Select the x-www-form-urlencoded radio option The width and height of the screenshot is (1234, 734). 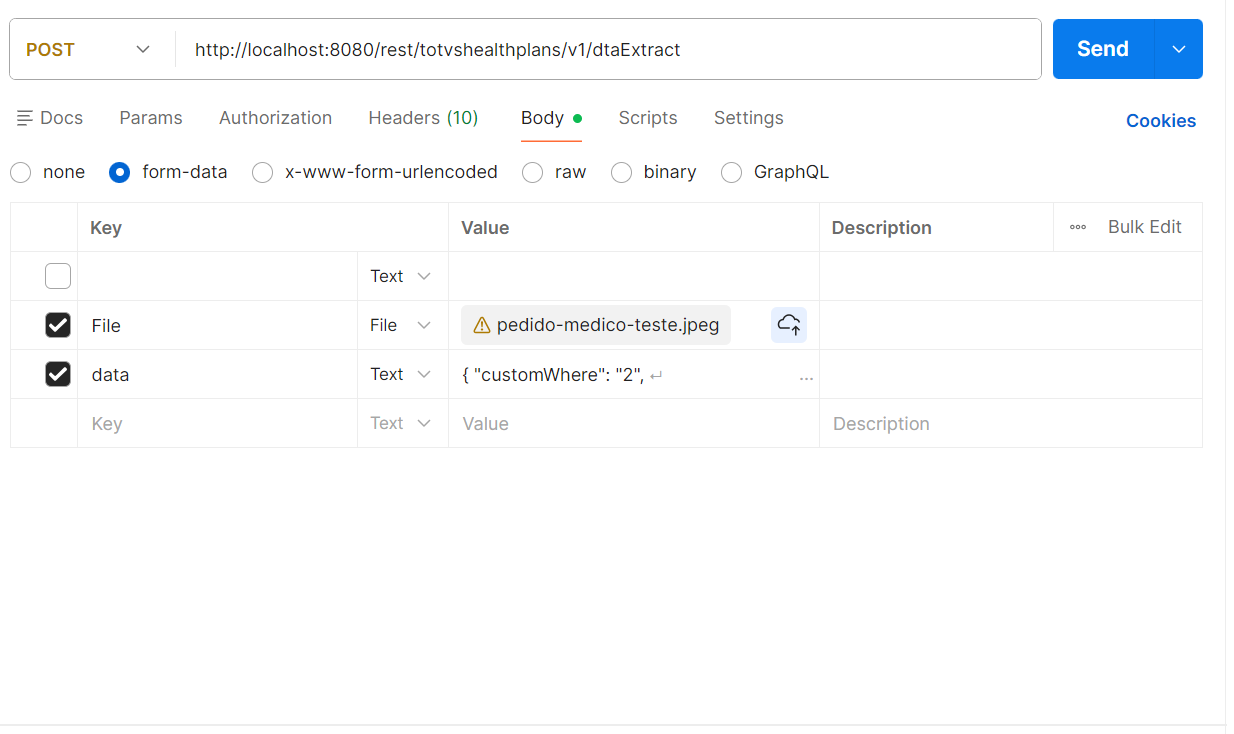tap(263, 172)
